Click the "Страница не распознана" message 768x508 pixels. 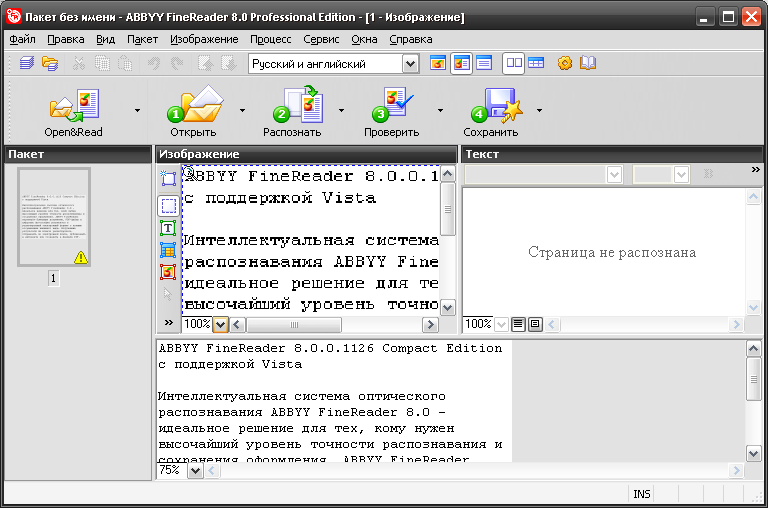point(612,252)
